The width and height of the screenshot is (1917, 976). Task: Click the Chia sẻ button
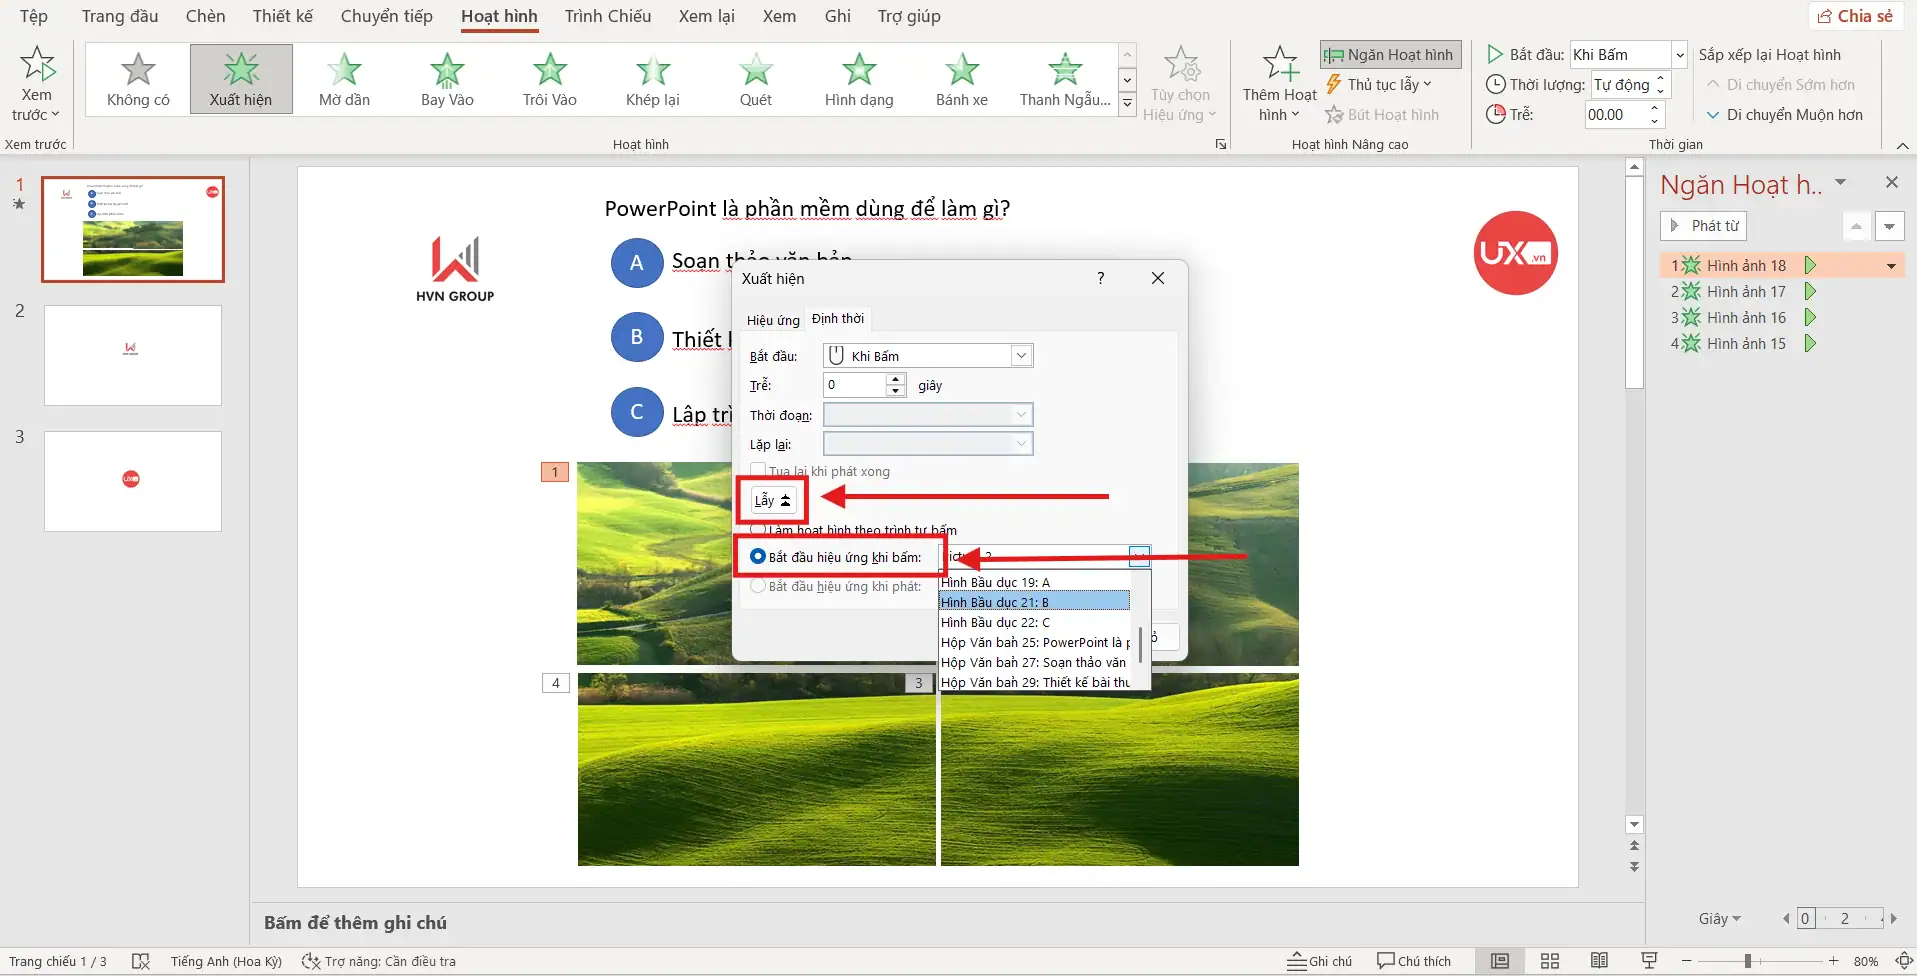[1855, 16]
